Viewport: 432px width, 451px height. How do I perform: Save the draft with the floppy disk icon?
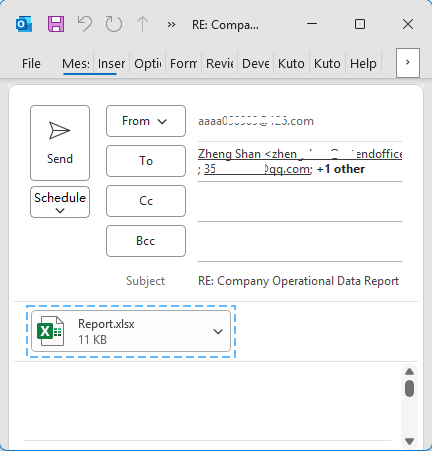pos(56,24)
